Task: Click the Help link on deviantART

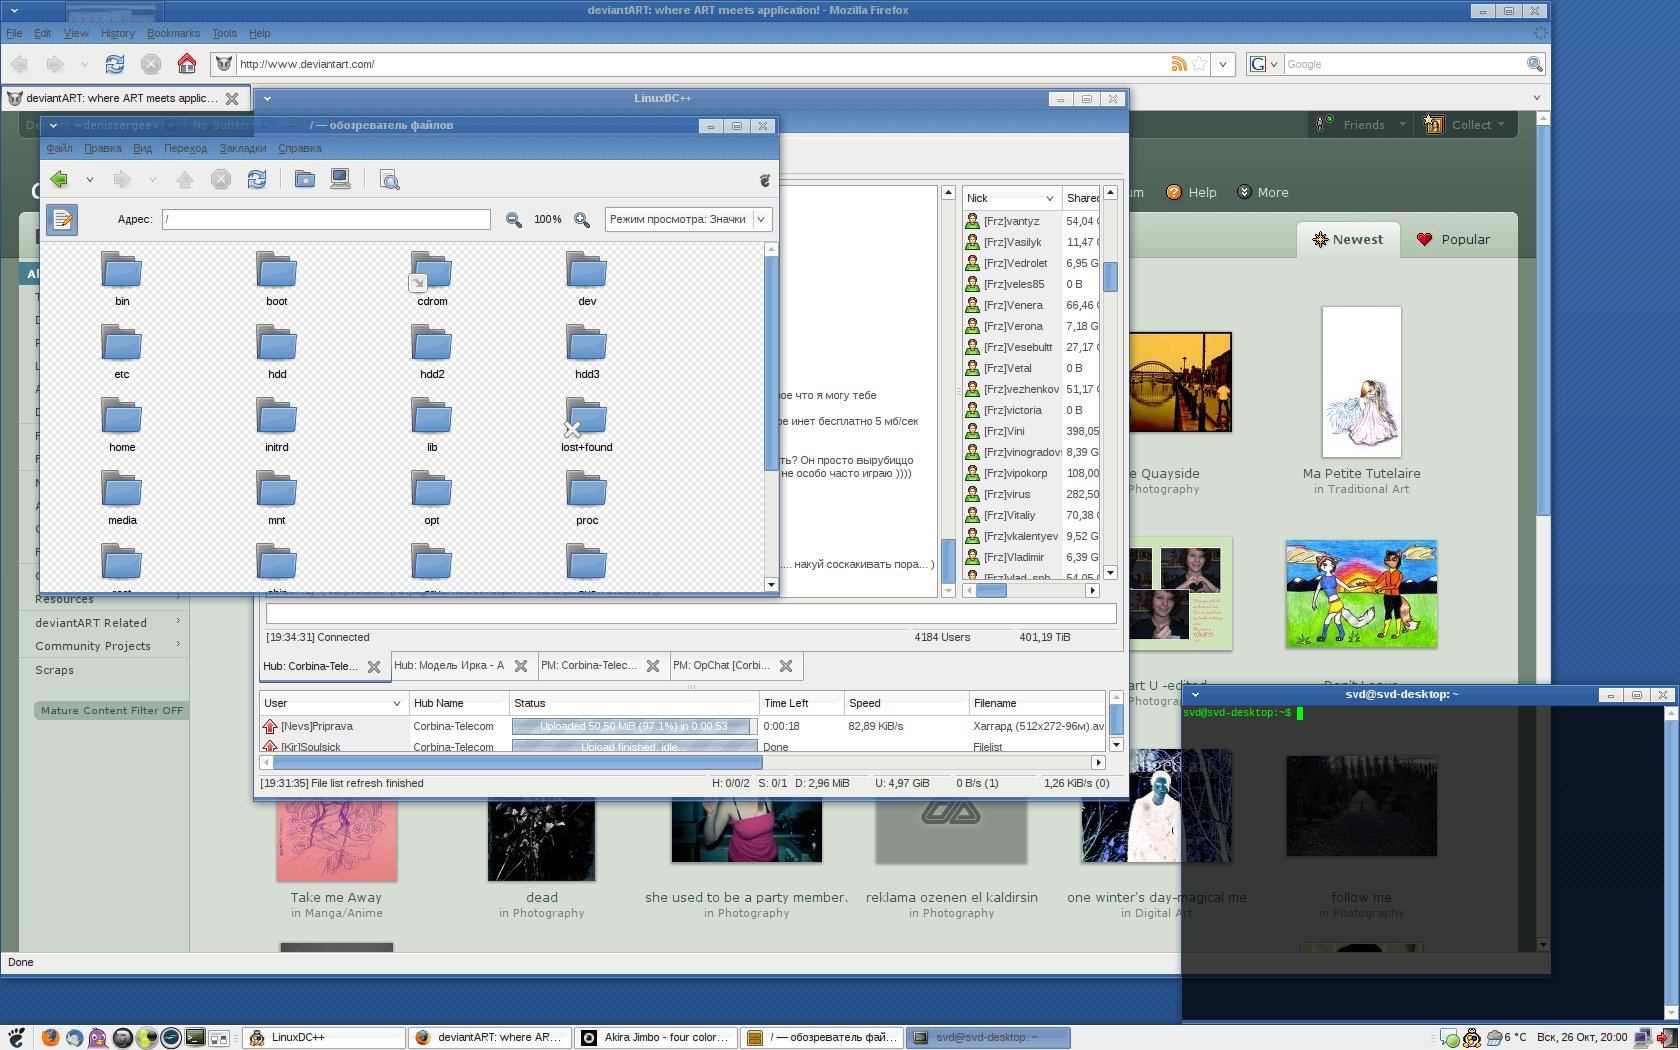Action: pos(1191,193)
